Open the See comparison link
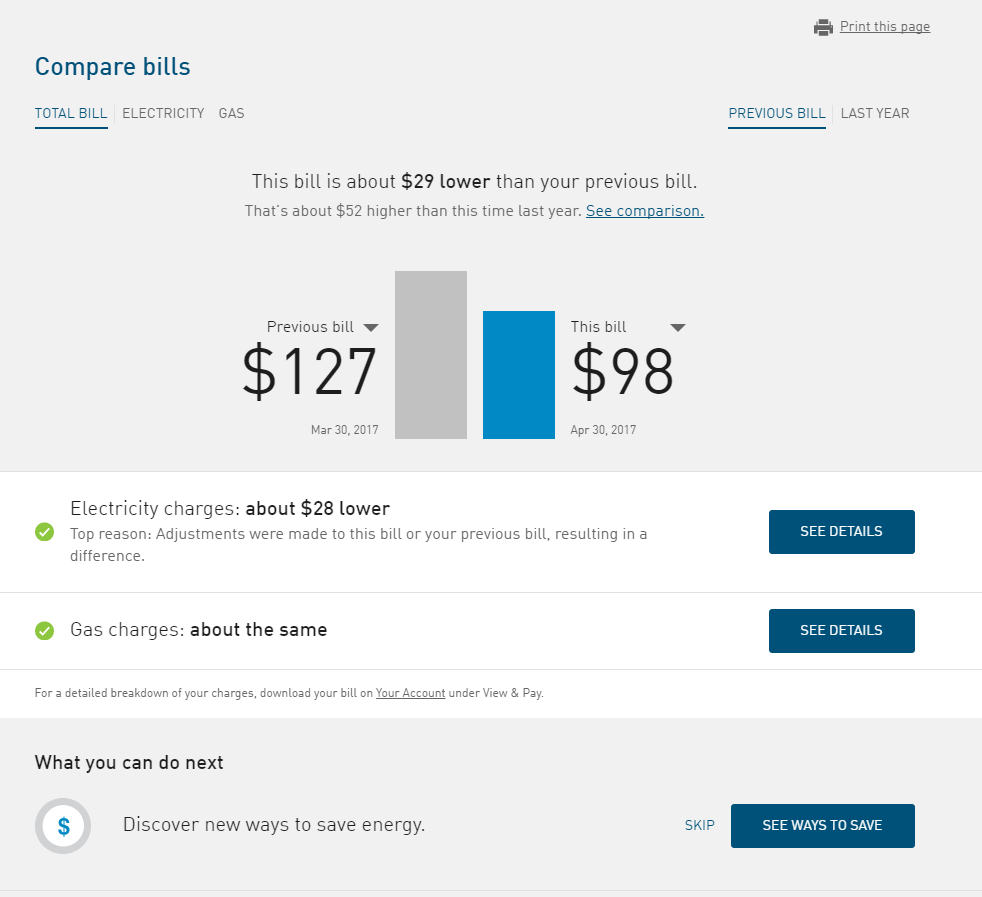The width and height of the screenshot is (982, 897). [x=645, y=211]
